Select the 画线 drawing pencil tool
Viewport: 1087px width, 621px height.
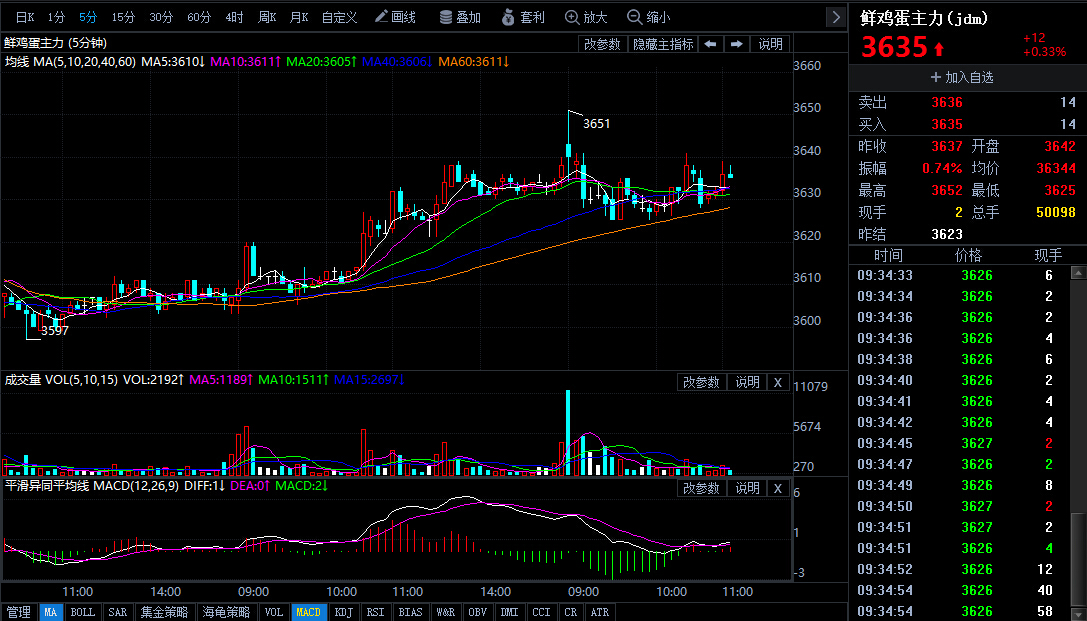[x=395, y=17]
